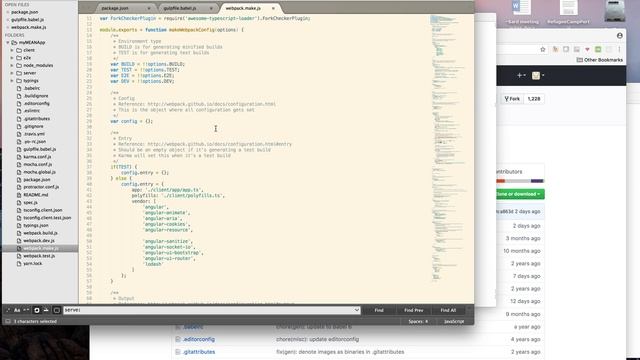This screenshot has width=640, height=360.
Task: Click the code minimap
Action: [x=449, y=149]
